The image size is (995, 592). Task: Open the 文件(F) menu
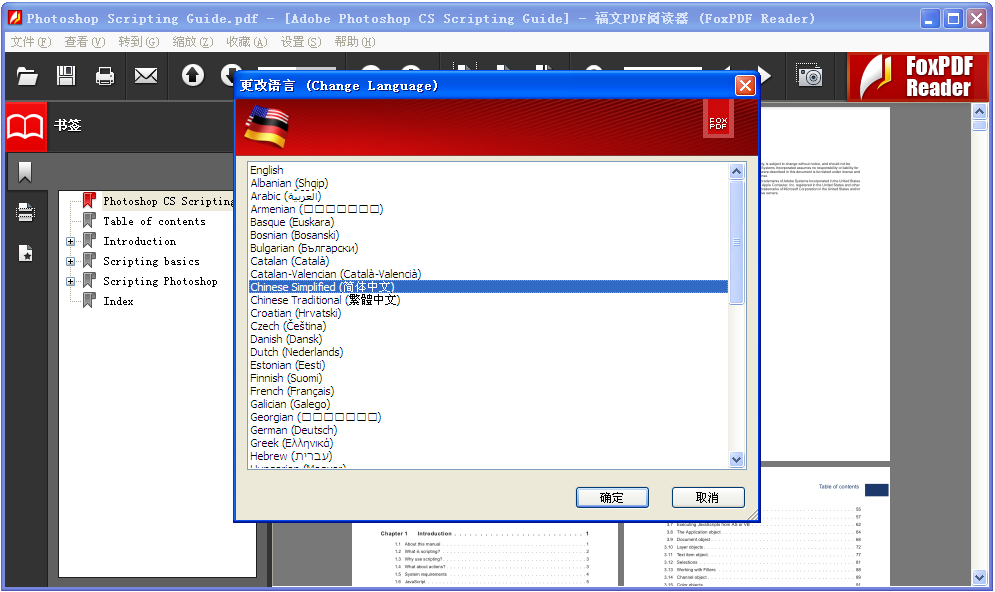click(31, 42)
